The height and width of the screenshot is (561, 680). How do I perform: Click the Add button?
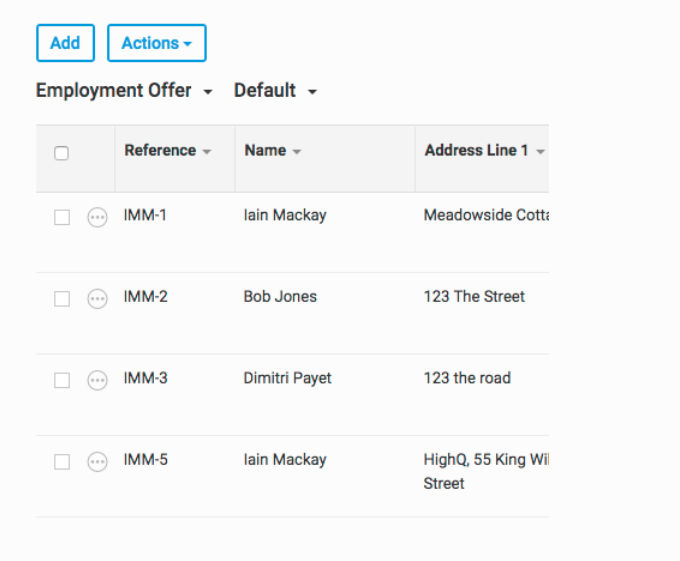65,43
